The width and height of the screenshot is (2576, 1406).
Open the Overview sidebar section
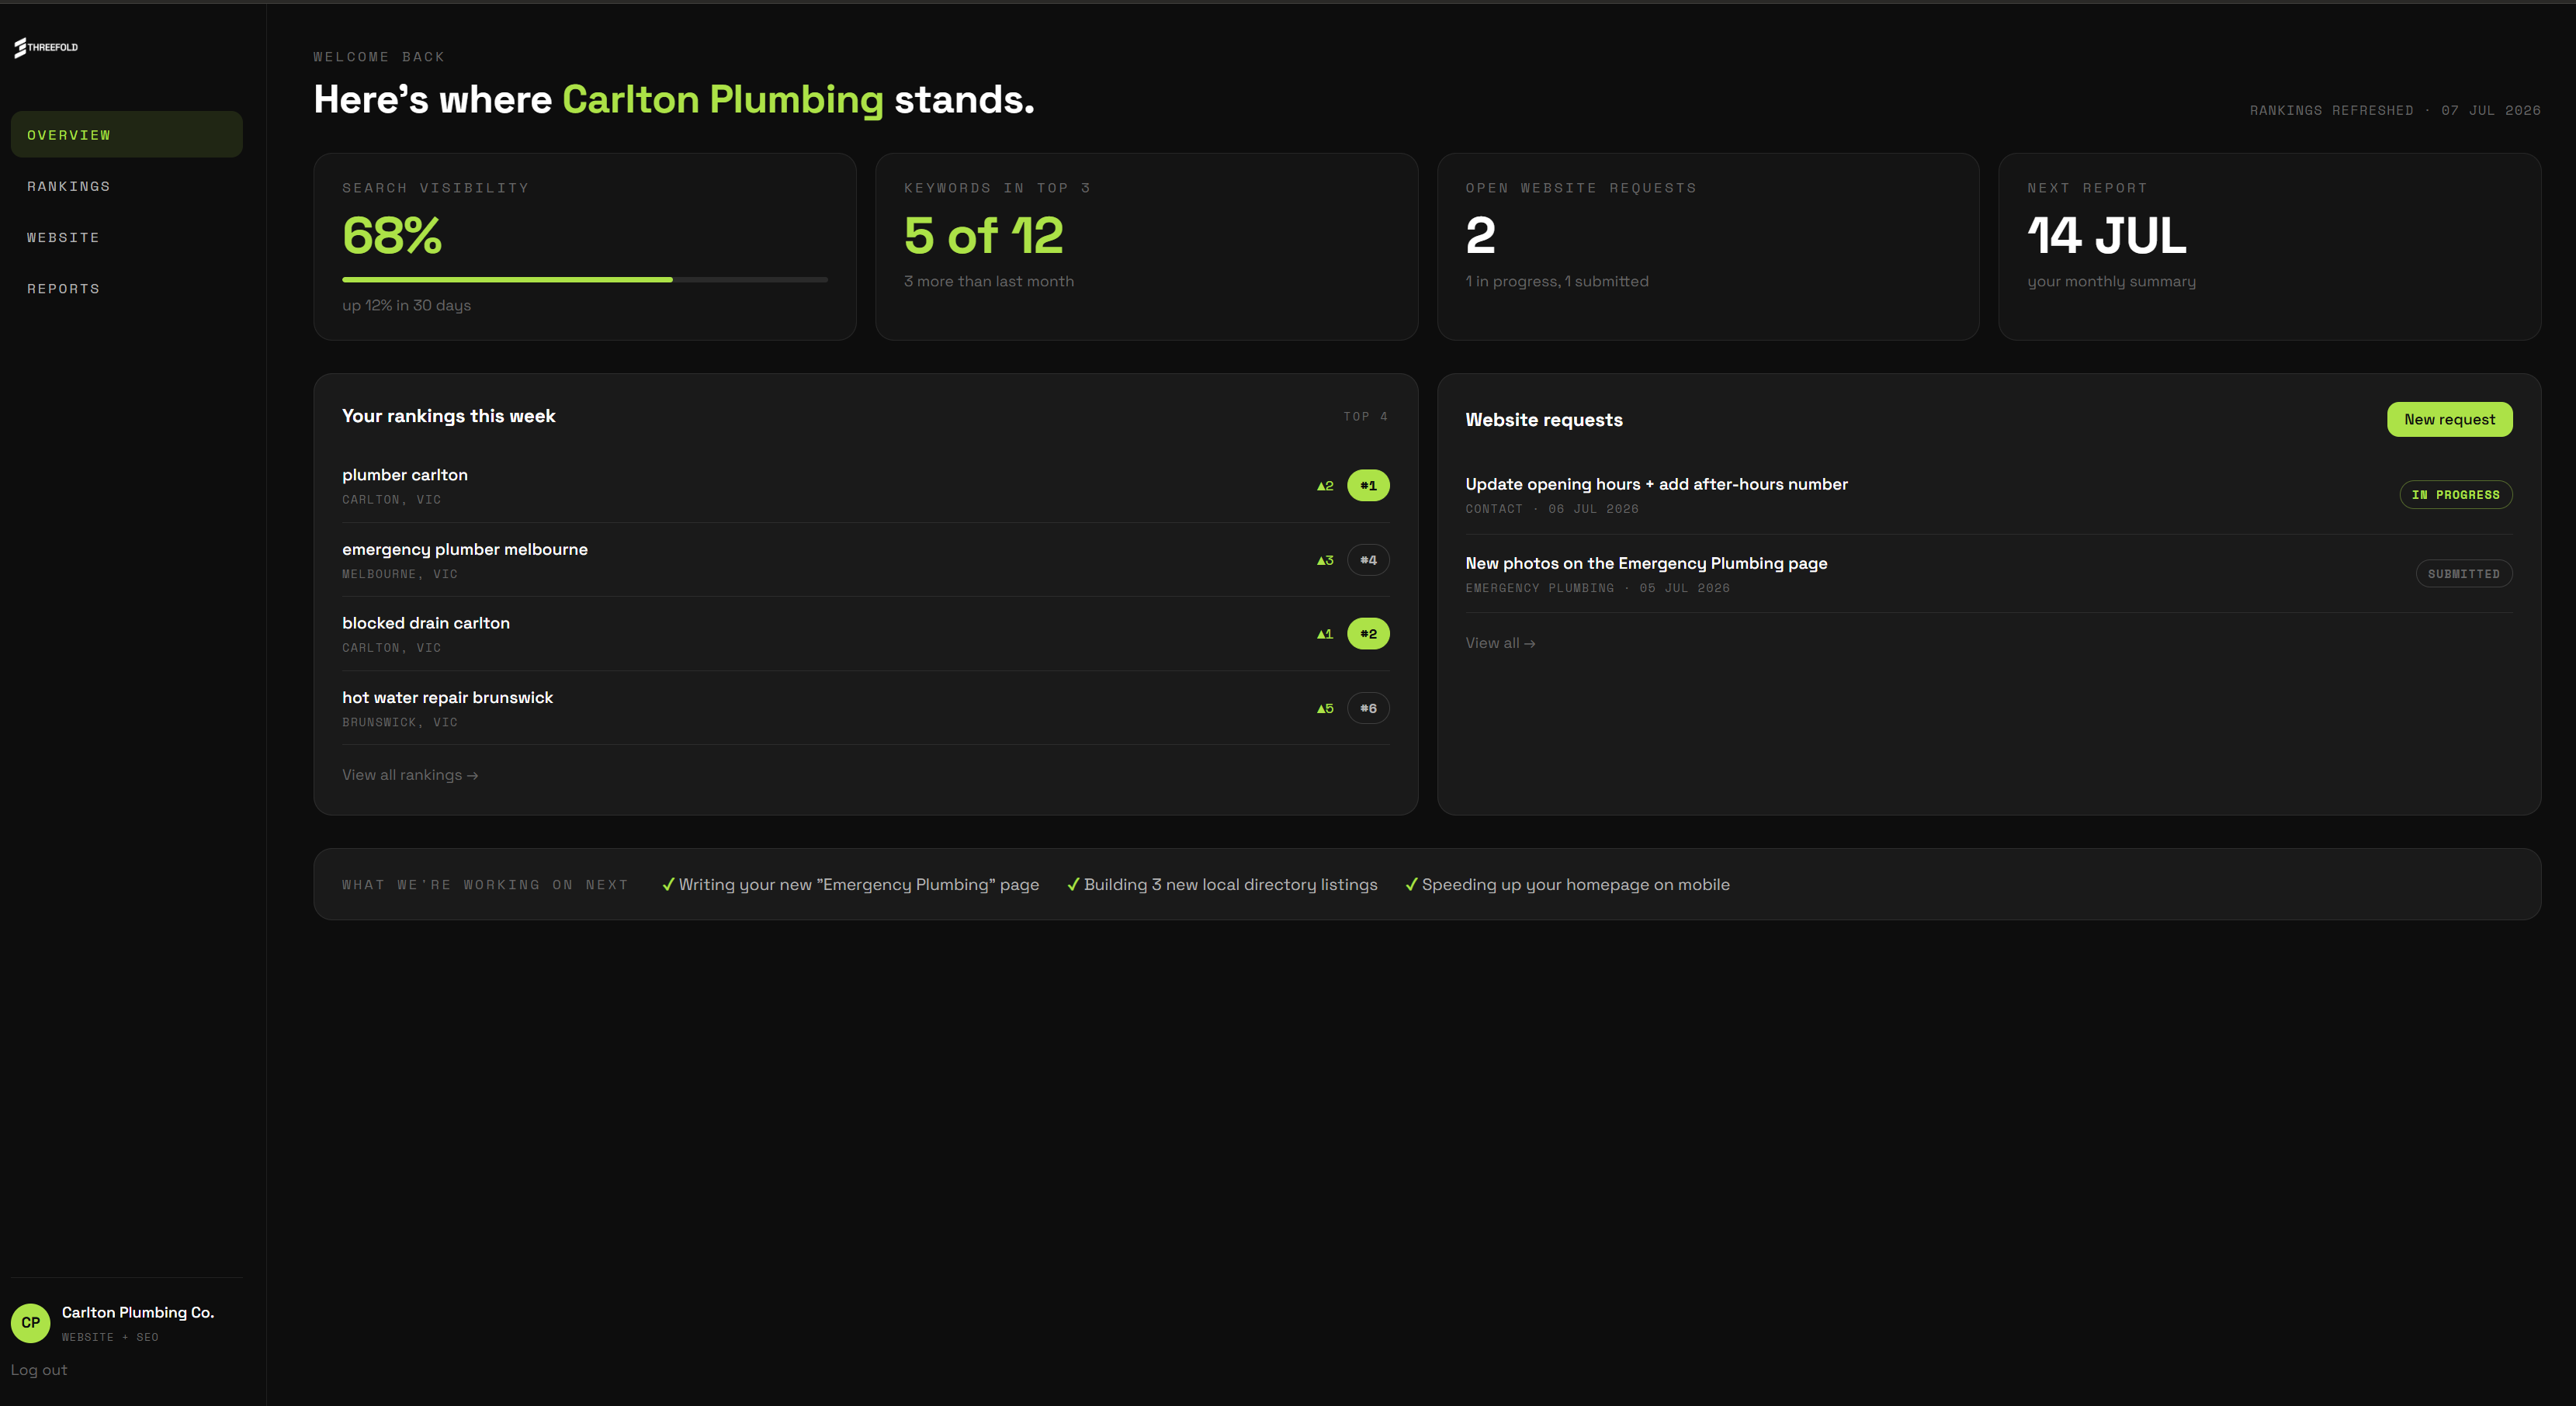click(127, 134)
